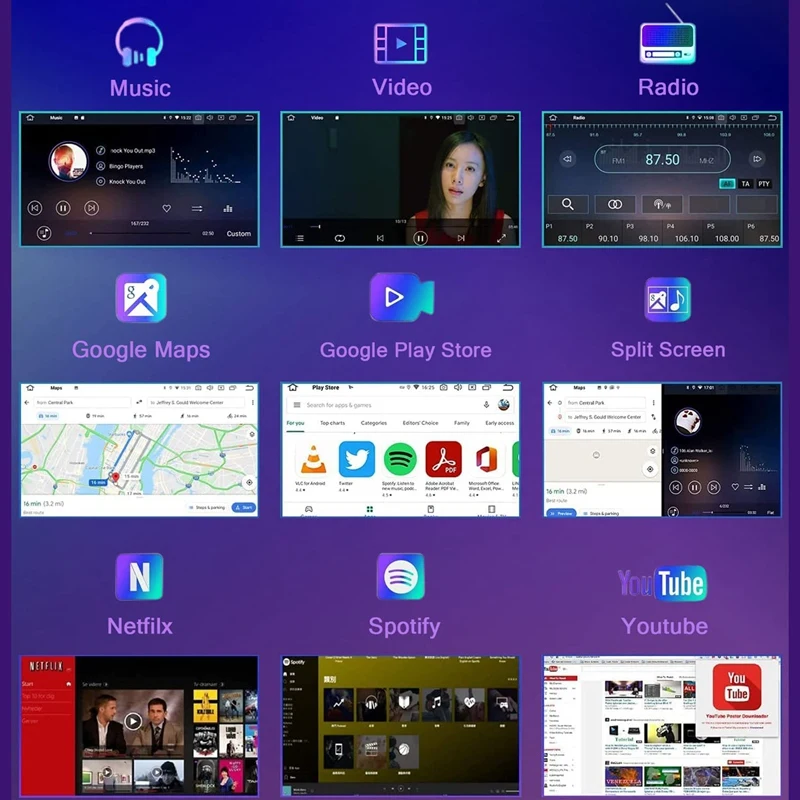Click the Split Screen feature icon

667,299
